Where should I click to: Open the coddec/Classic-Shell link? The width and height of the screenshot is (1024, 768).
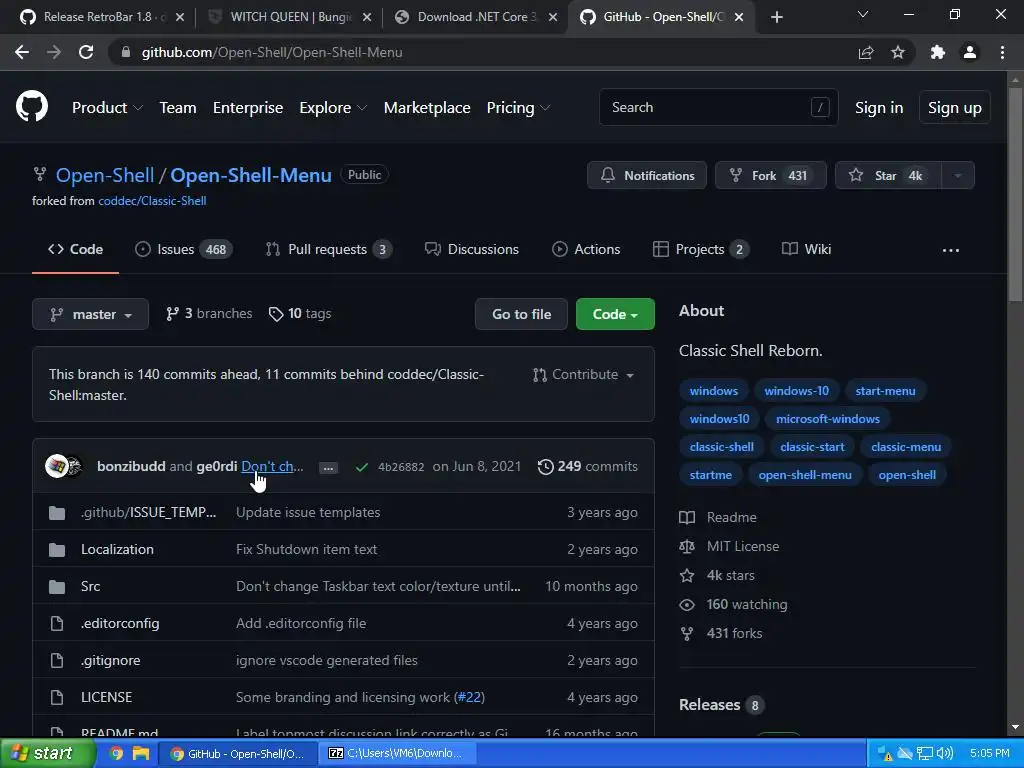click(x=152, y=201)
